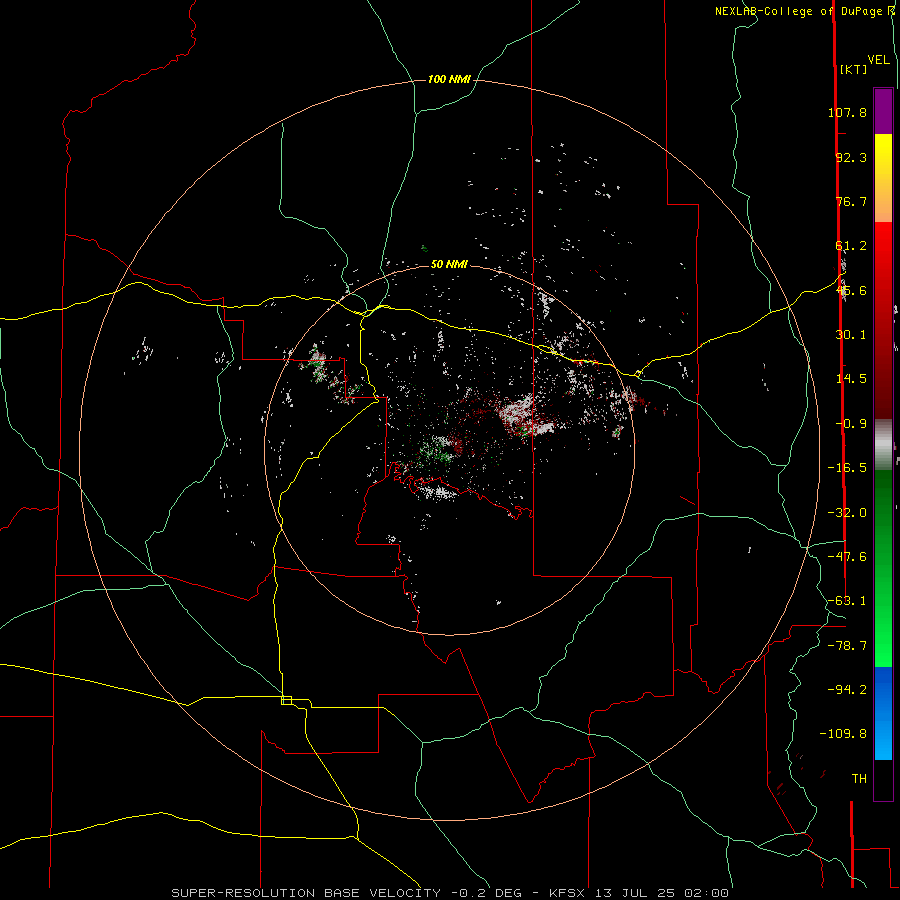The height and width of the screenshot is (900, 900).
Task: Select the -109.8 legend value
Action: 843,734
